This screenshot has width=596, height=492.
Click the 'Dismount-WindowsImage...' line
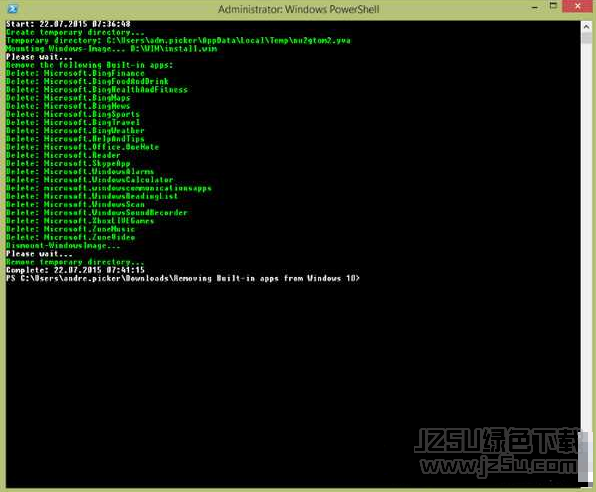tap(63, 246)
